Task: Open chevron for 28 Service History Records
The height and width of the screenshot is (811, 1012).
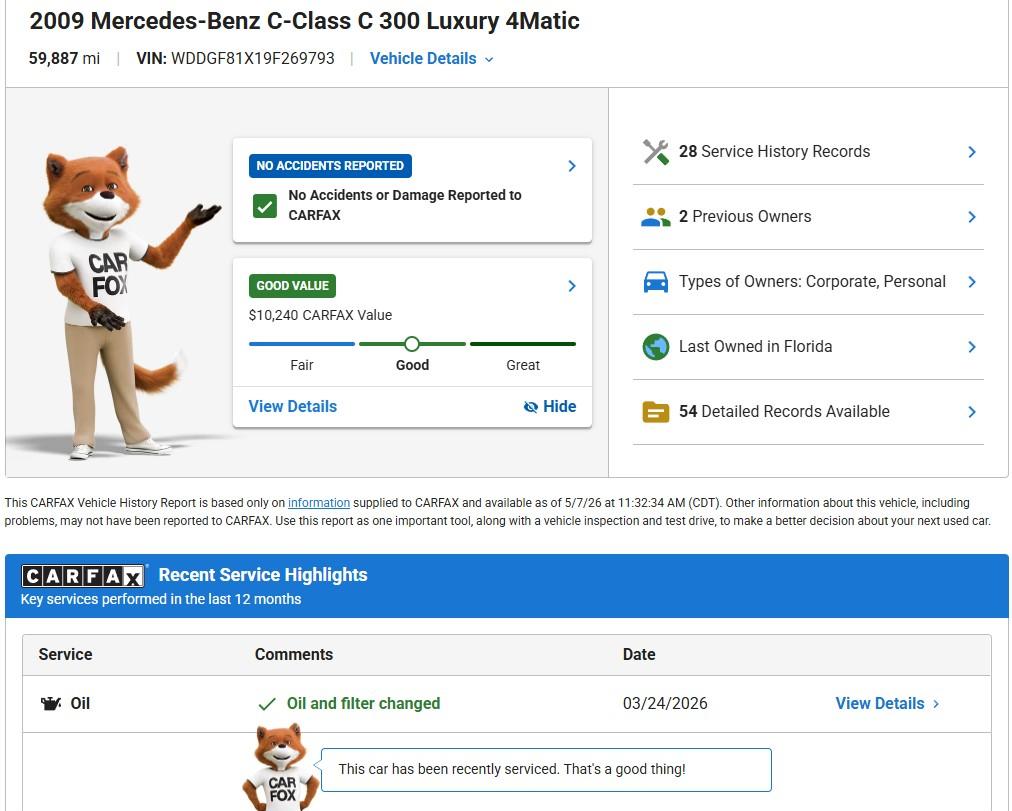Action: [x=972, y=152]
